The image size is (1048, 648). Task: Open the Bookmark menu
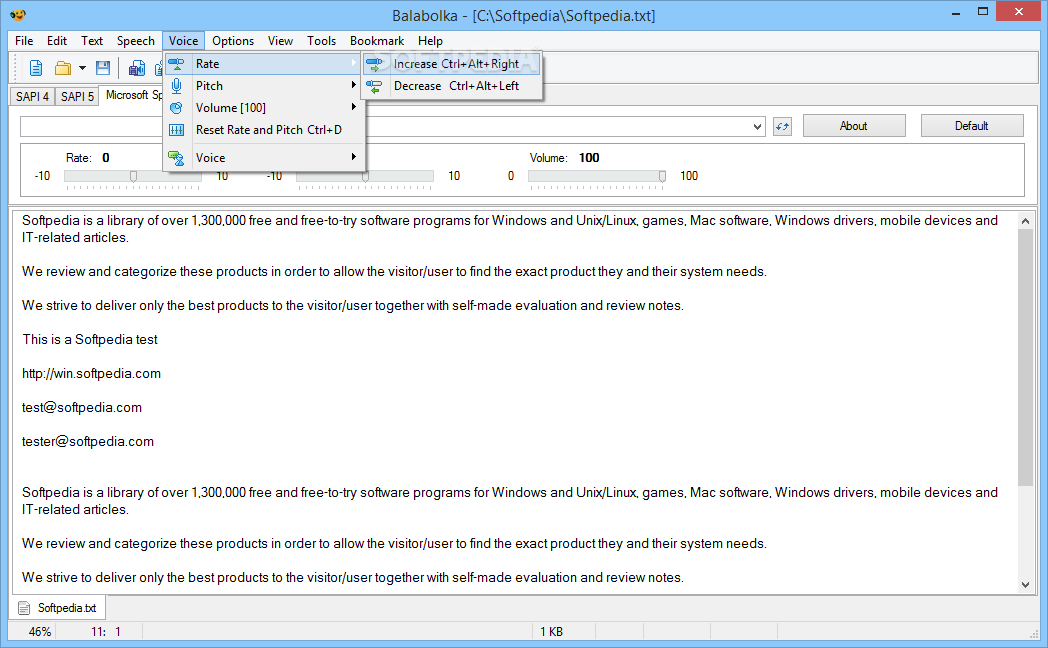click(377, 41)
